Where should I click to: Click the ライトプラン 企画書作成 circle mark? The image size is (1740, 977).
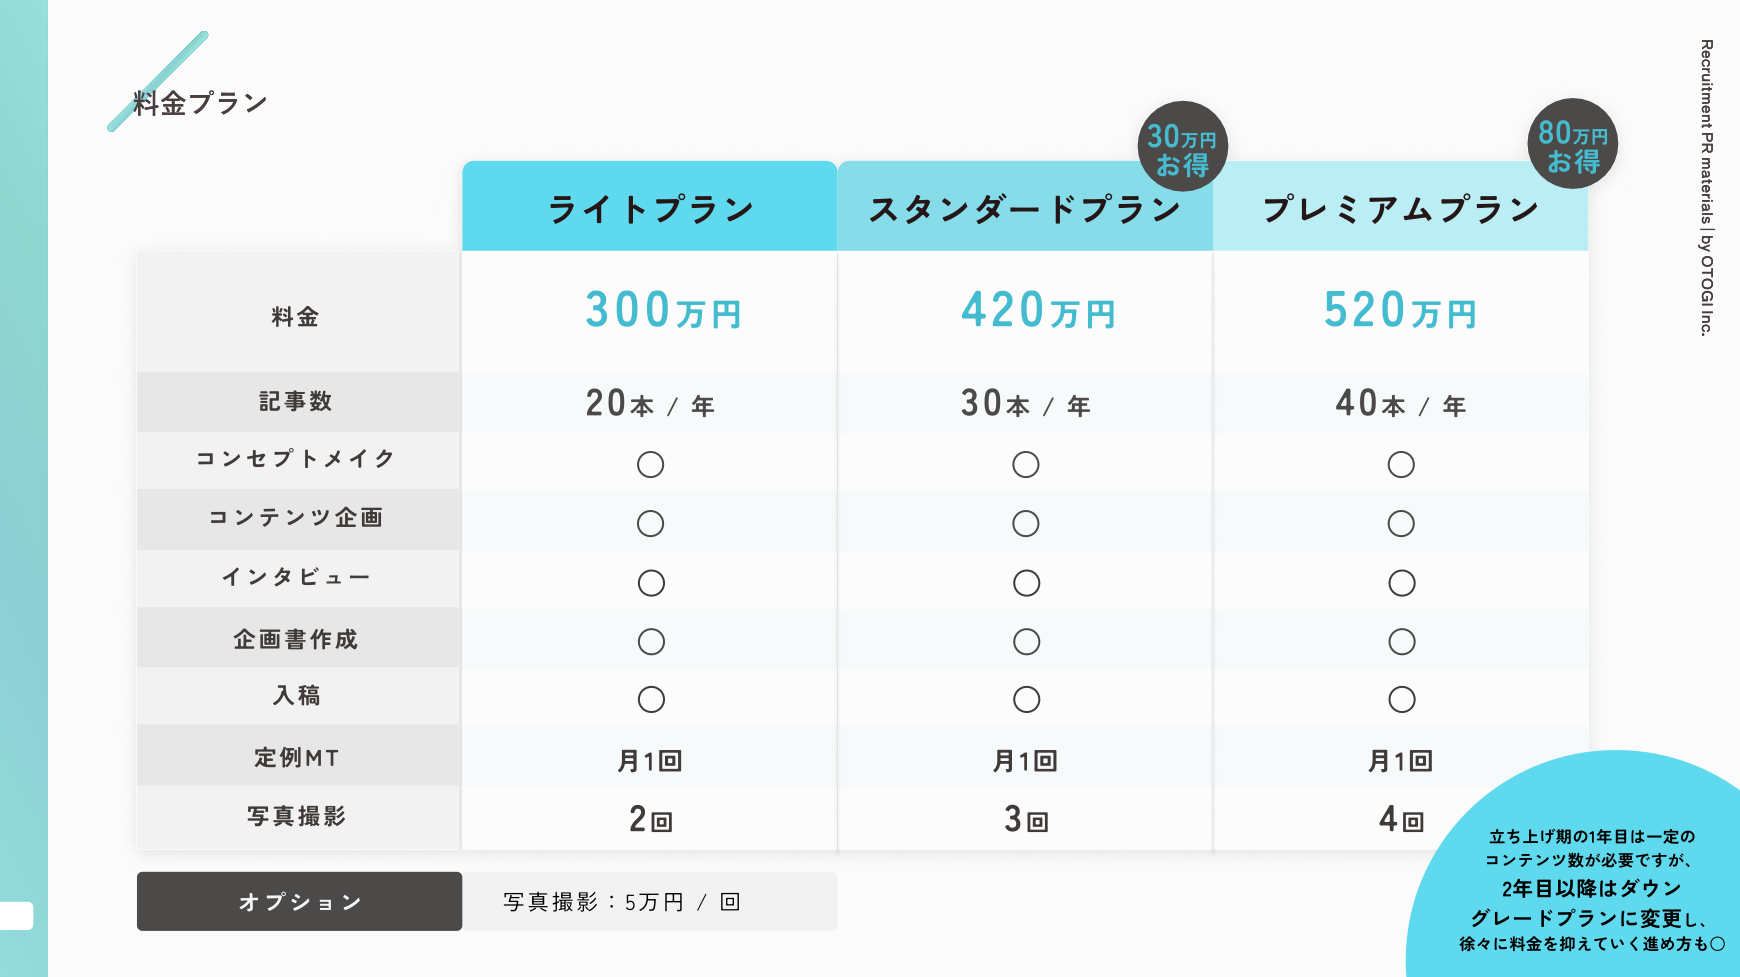tap(651, 642)
